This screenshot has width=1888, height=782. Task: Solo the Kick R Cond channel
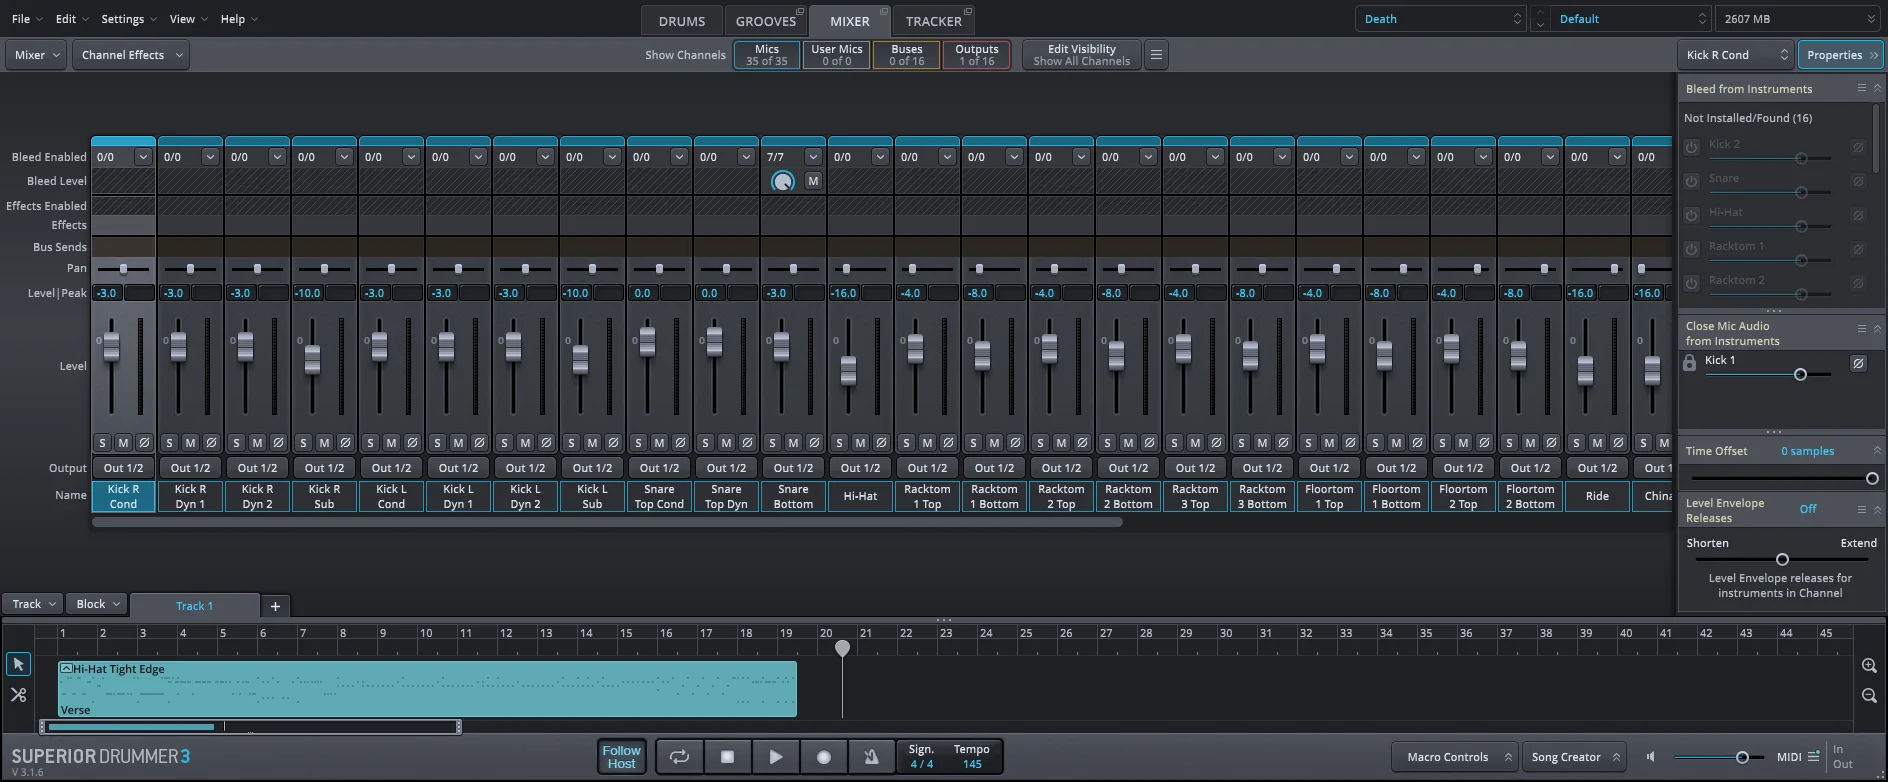[x=102, y=443]
